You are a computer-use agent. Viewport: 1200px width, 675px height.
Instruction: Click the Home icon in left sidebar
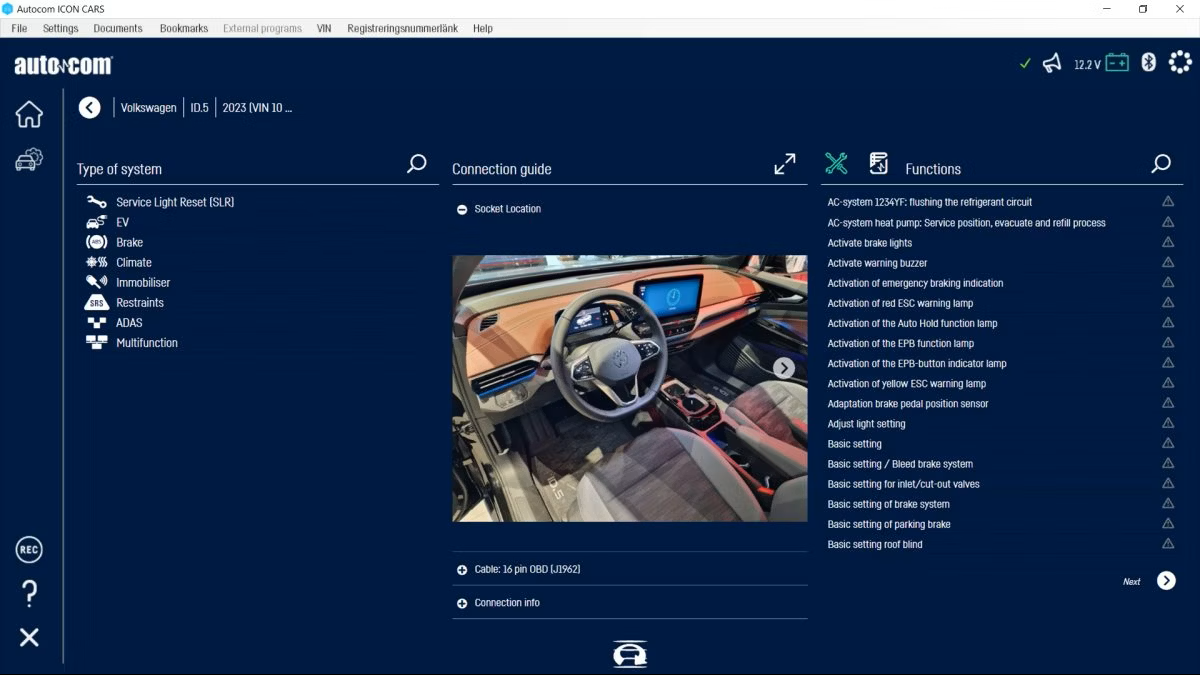[29, 114]
